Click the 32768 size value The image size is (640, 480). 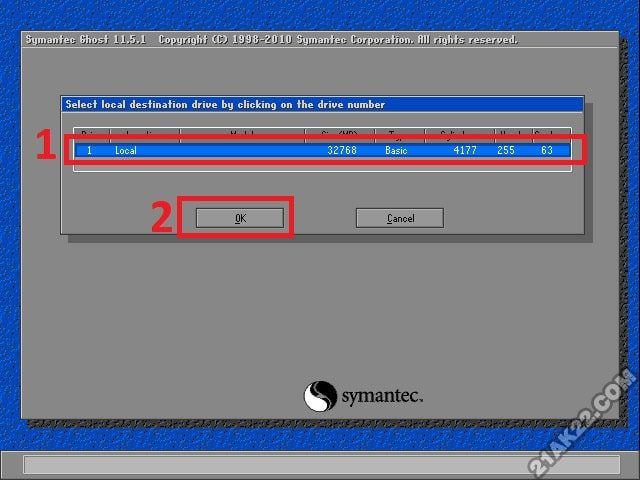[342, 151]
